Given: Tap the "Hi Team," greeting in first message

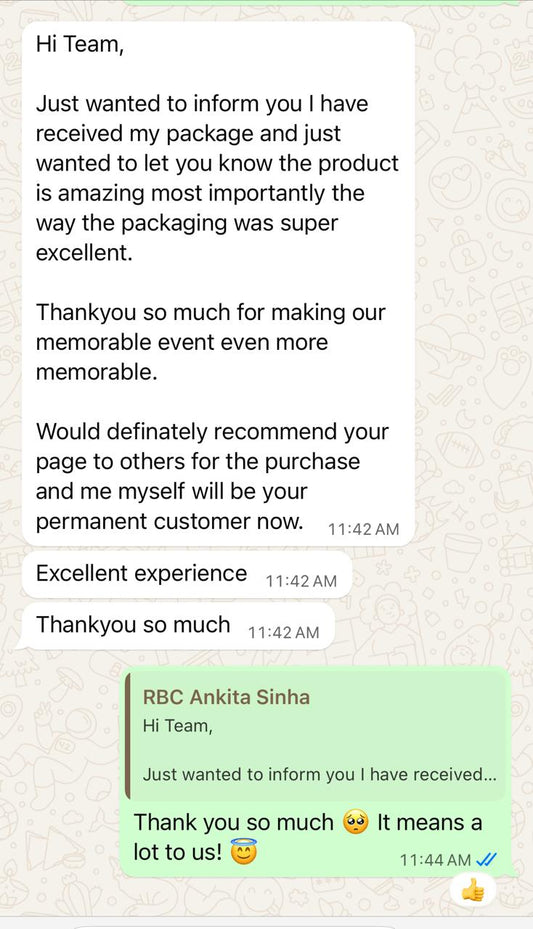Looking at the screenshot, I should coord(80,44).
